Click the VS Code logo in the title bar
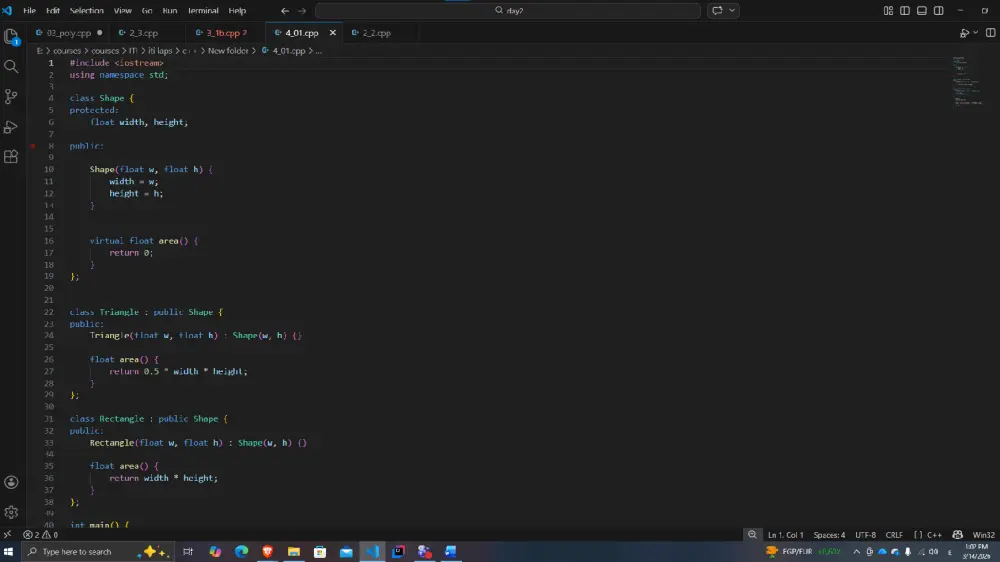The height and width of the screenshot is (562, 1000). [7, 10]
